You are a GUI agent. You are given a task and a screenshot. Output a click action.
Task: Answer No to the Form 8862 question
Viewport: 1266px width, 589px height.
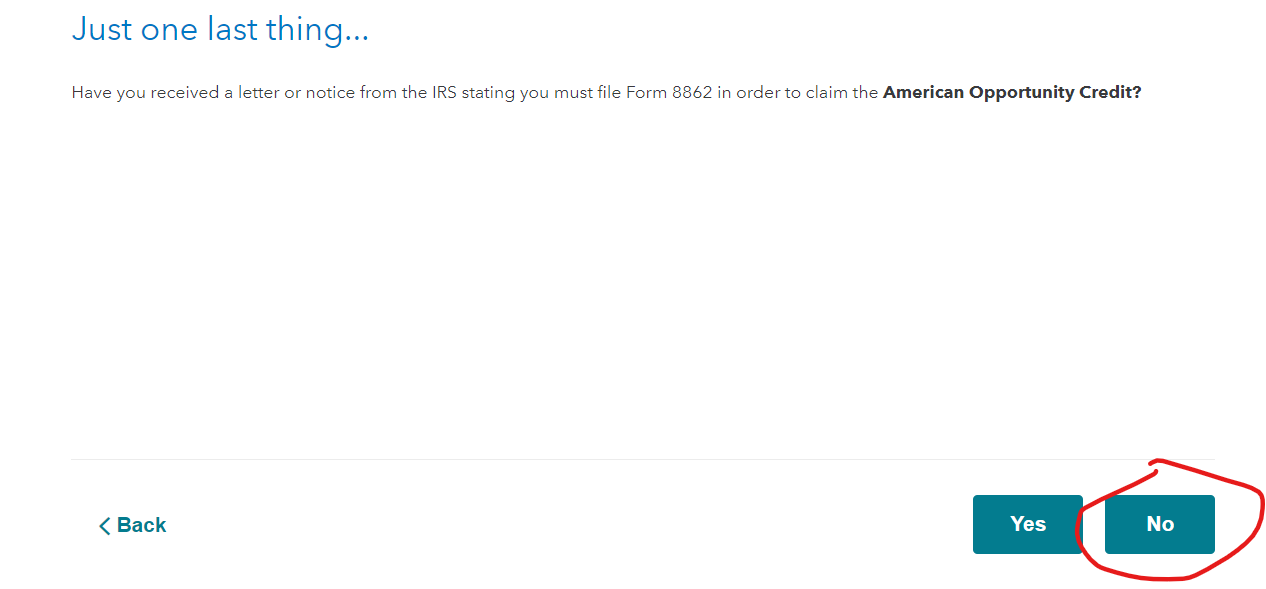click(x=1159, y=524)
